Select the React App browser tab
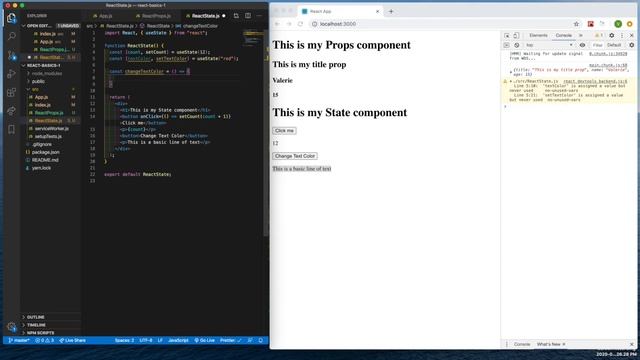 click(340, 11)
